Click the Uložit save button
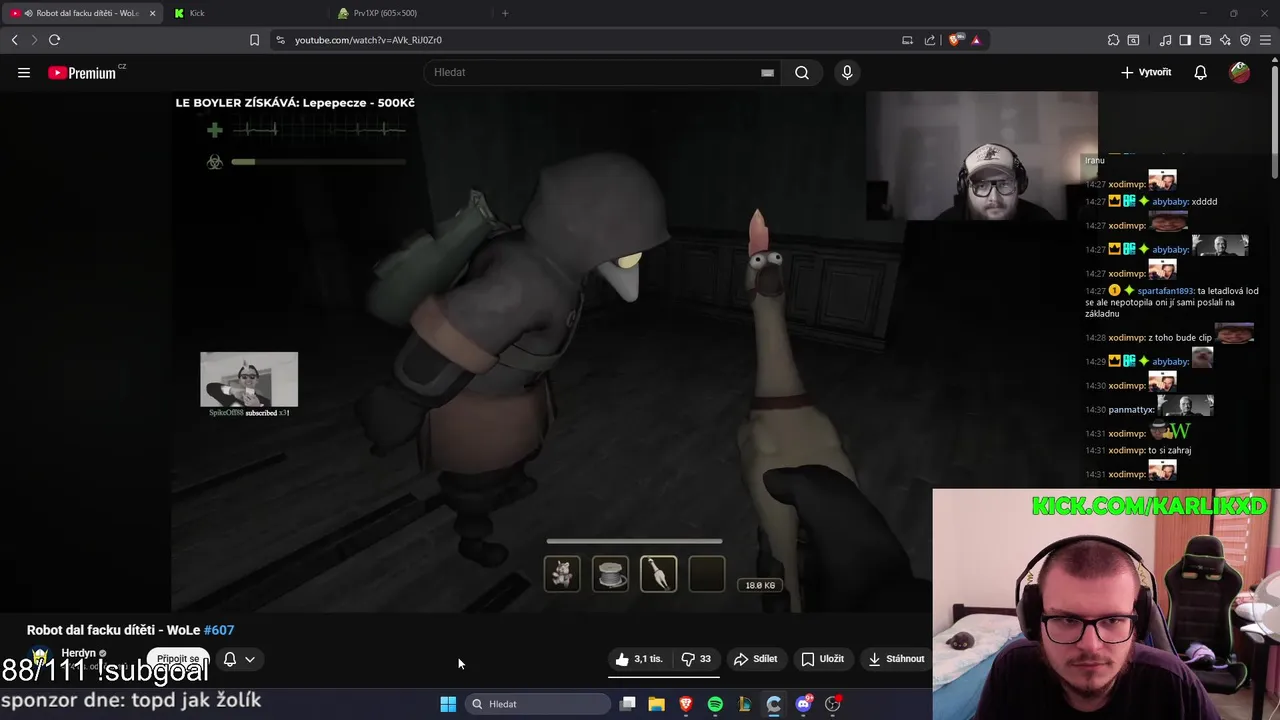The image size is (1280, 720). 823,659
